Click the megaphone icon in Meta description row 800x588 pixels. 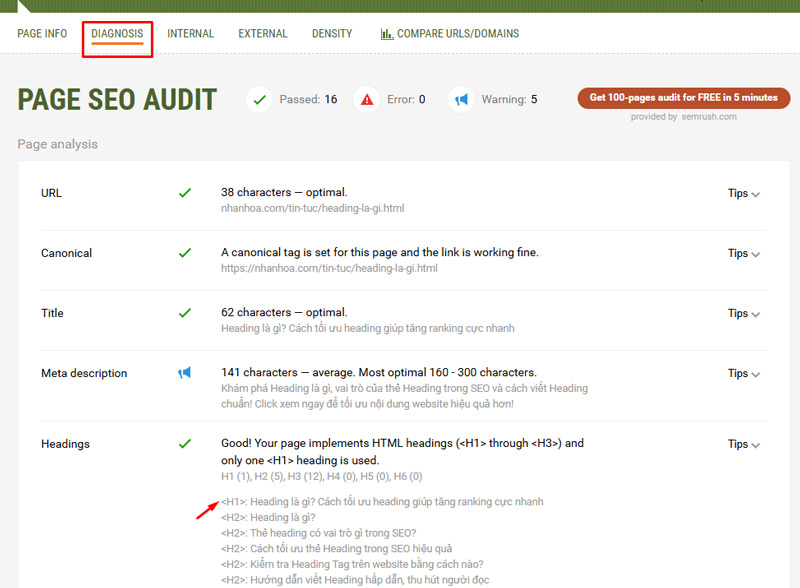[x=184, y=373]
